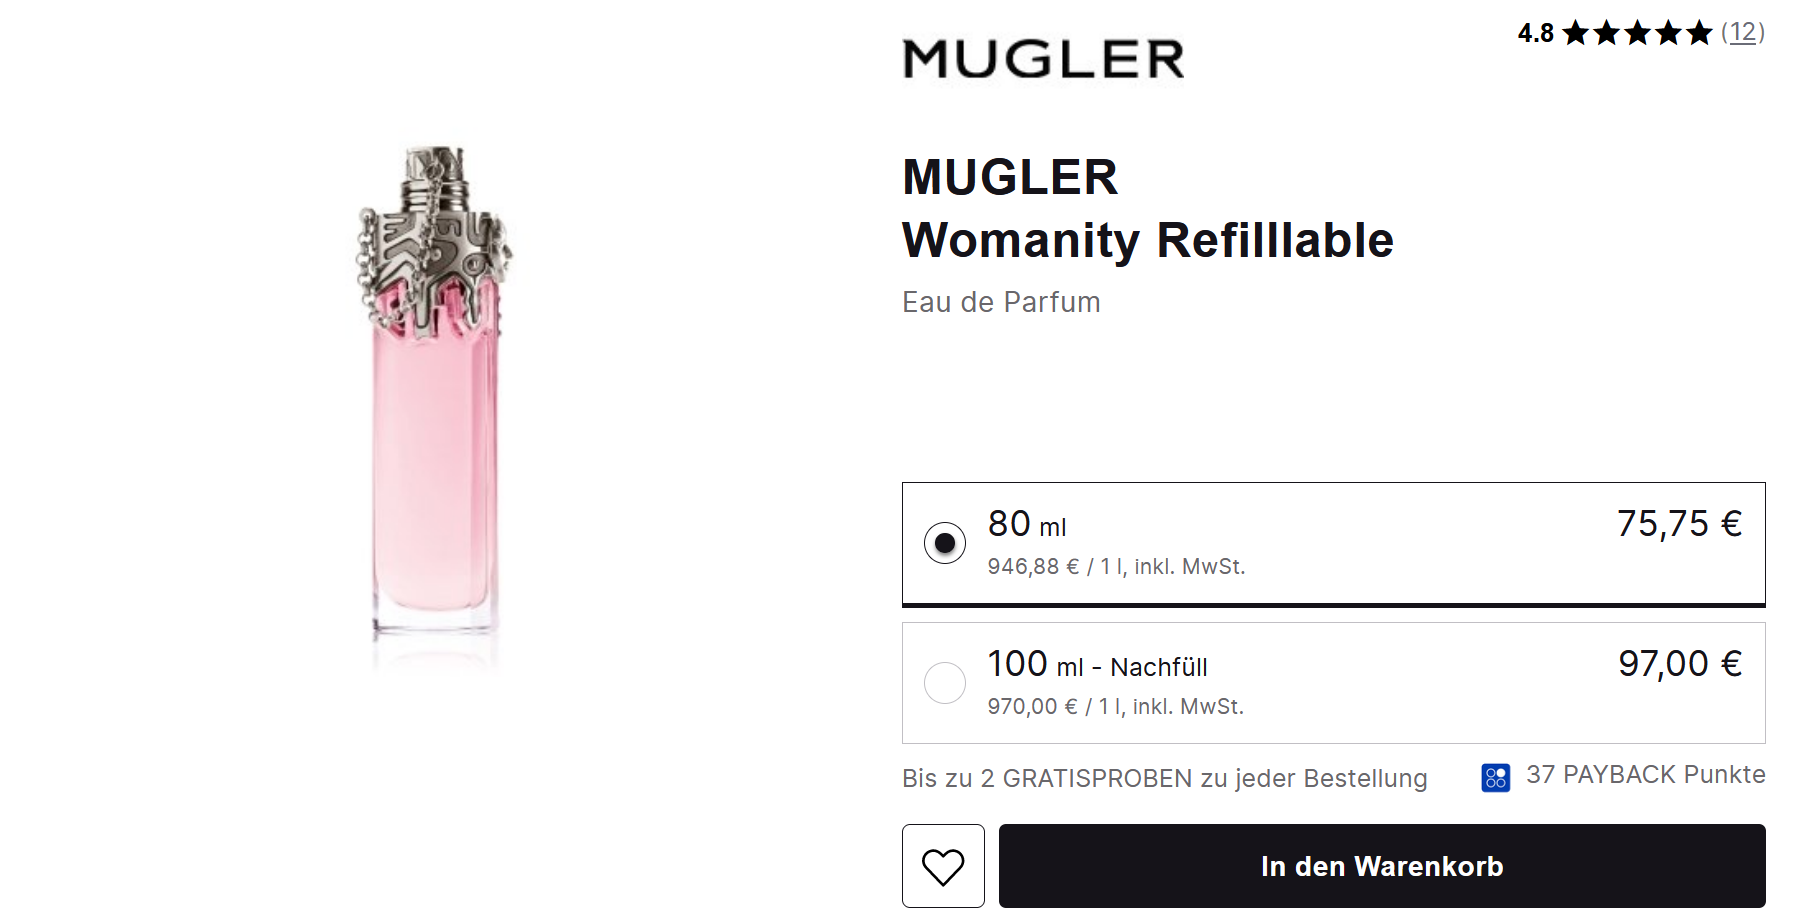1816x918 pixels.
Task: Click the 37 PAYBACK Punkte text
Action: [x=1645, y=775]
